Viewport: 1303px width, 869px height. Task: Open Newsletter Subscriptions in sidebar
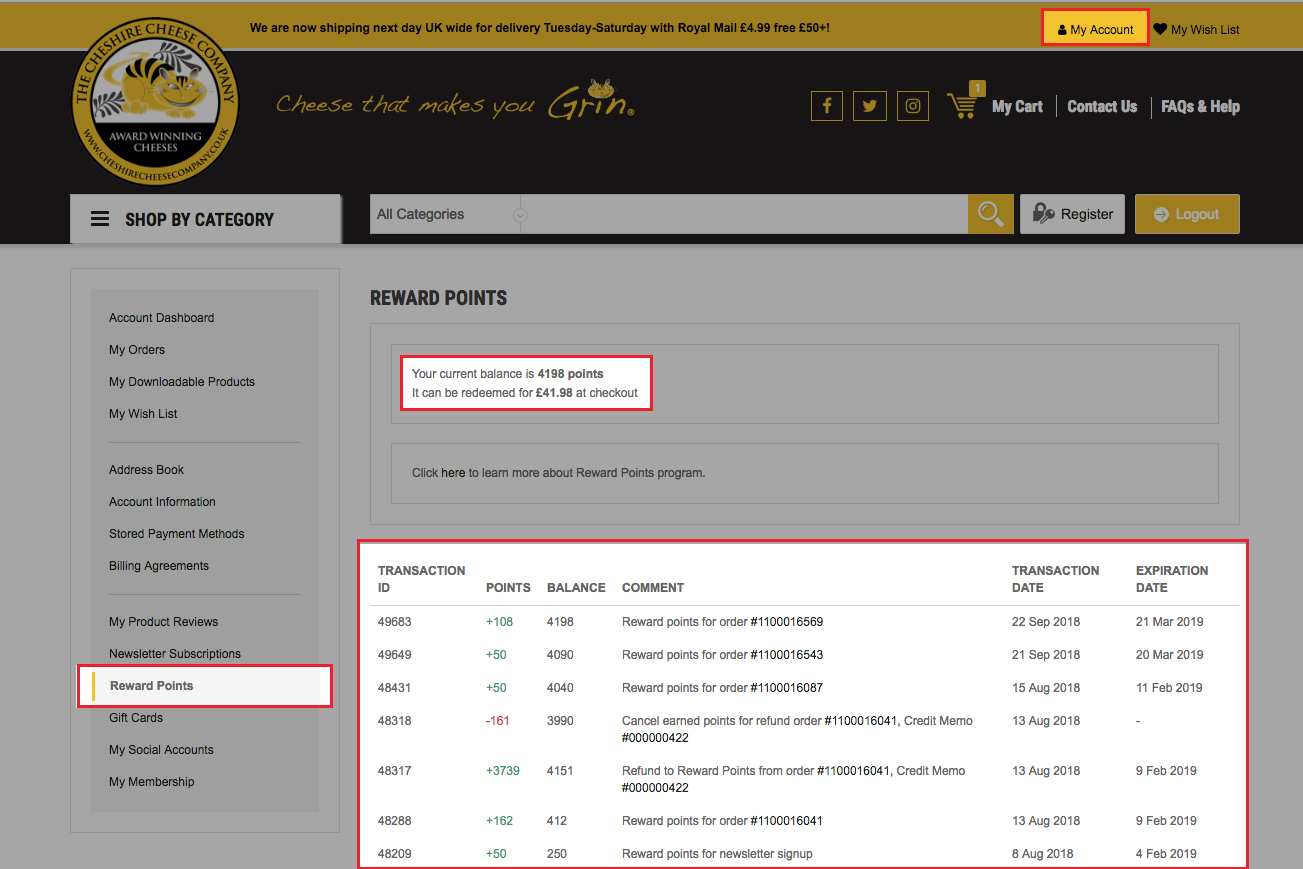pyautogui.click(x=175, y=654)
